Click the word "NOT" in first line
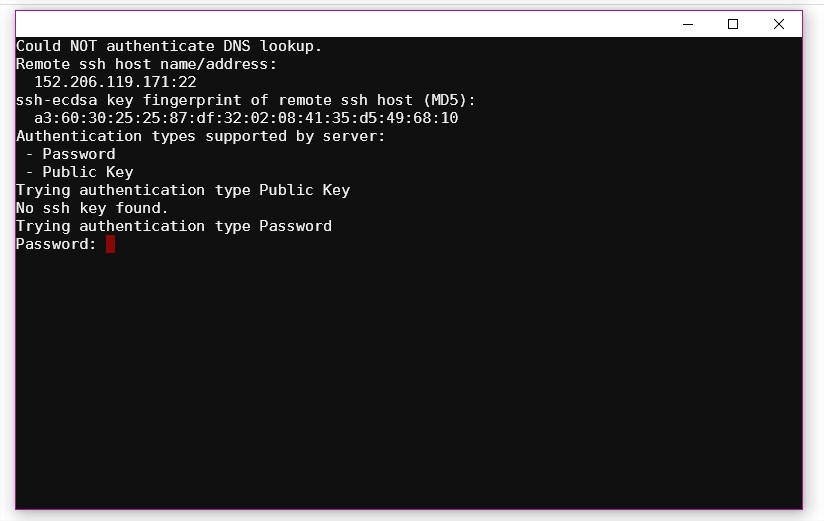 [84, 46]
